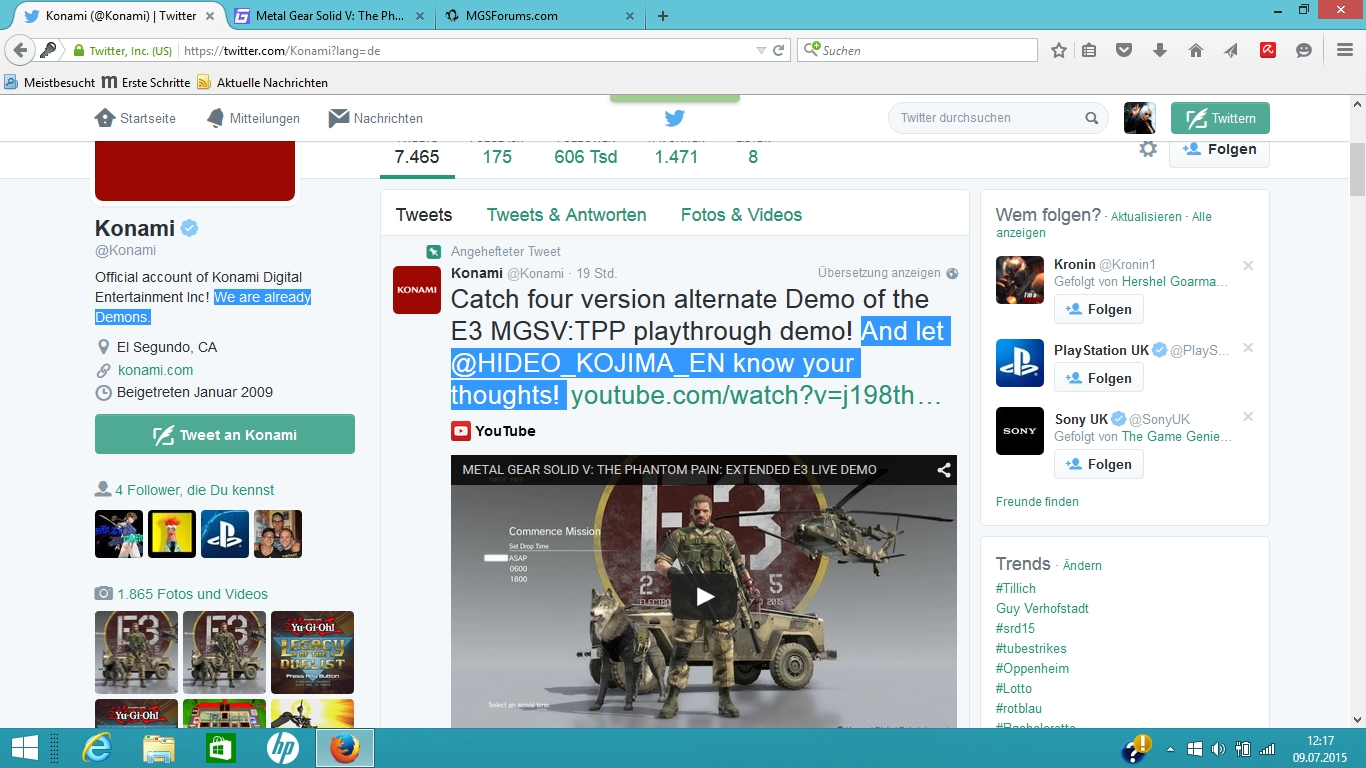Open the Firefox downloads arrow icon
Image resolution: width=1366 pixels, height=768 pixels.
[x=1160, y=50]
